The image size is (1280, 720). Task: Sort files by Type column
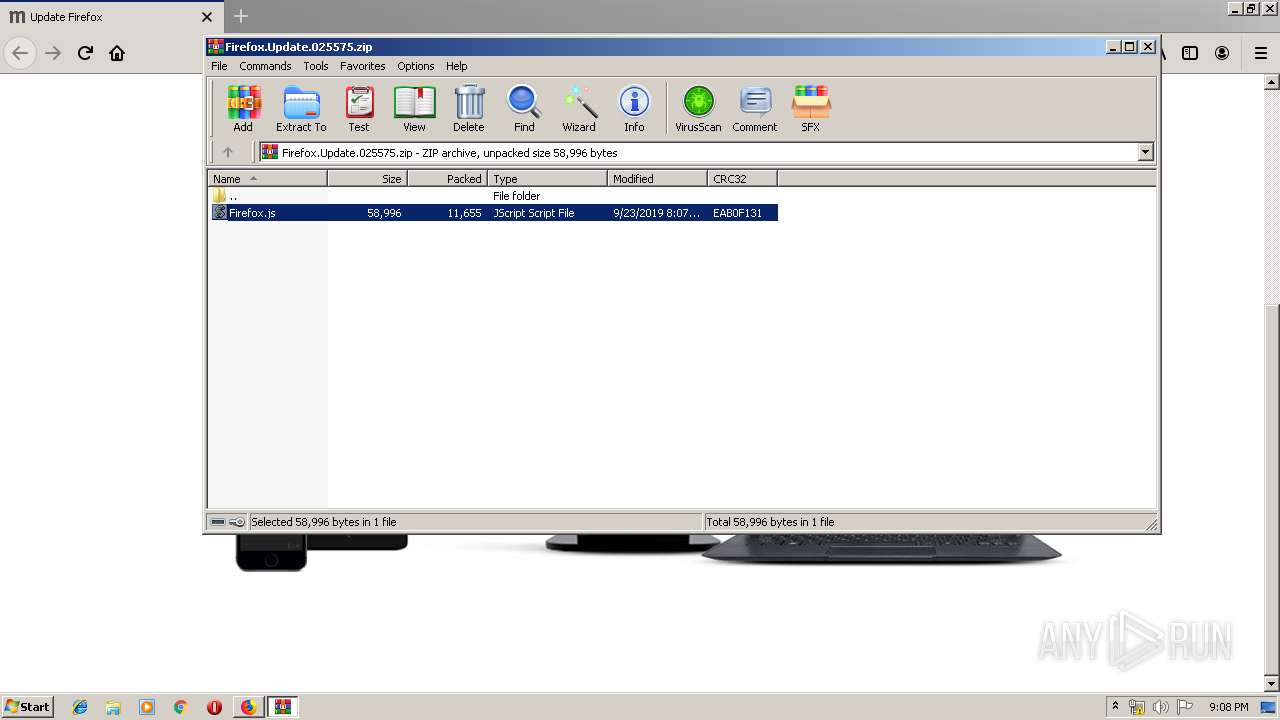pyautogui.click(x=547, y=179)
